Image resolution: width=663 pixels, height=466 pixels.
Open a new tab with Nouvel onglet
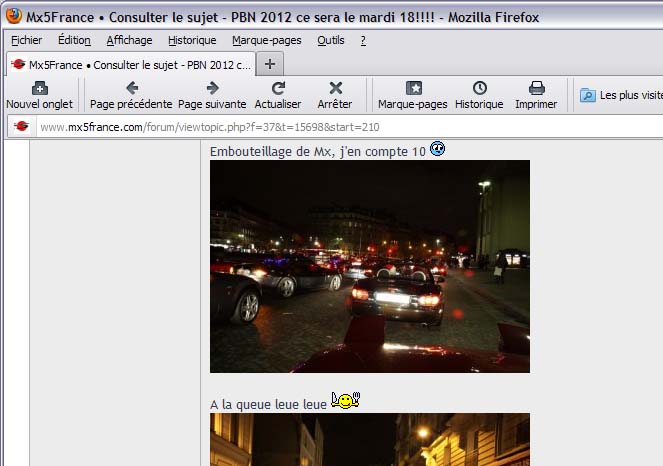[39, 95]
